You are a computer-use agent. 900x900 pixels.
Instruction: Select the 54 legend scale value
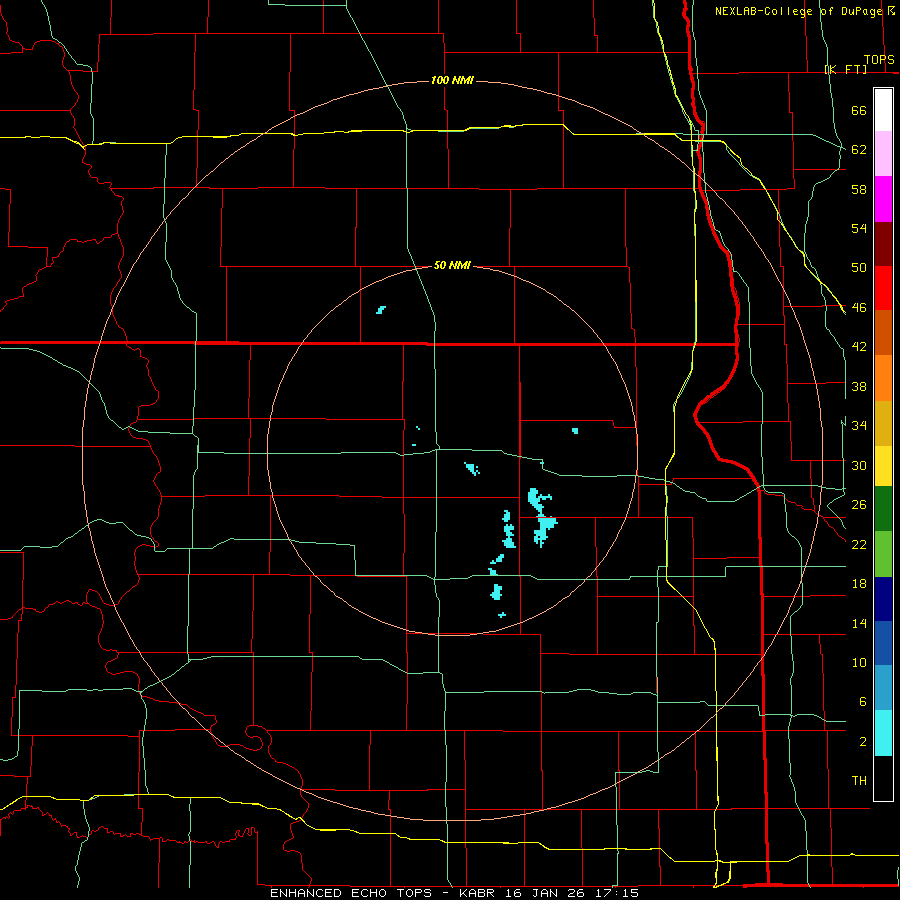point(859,228)
